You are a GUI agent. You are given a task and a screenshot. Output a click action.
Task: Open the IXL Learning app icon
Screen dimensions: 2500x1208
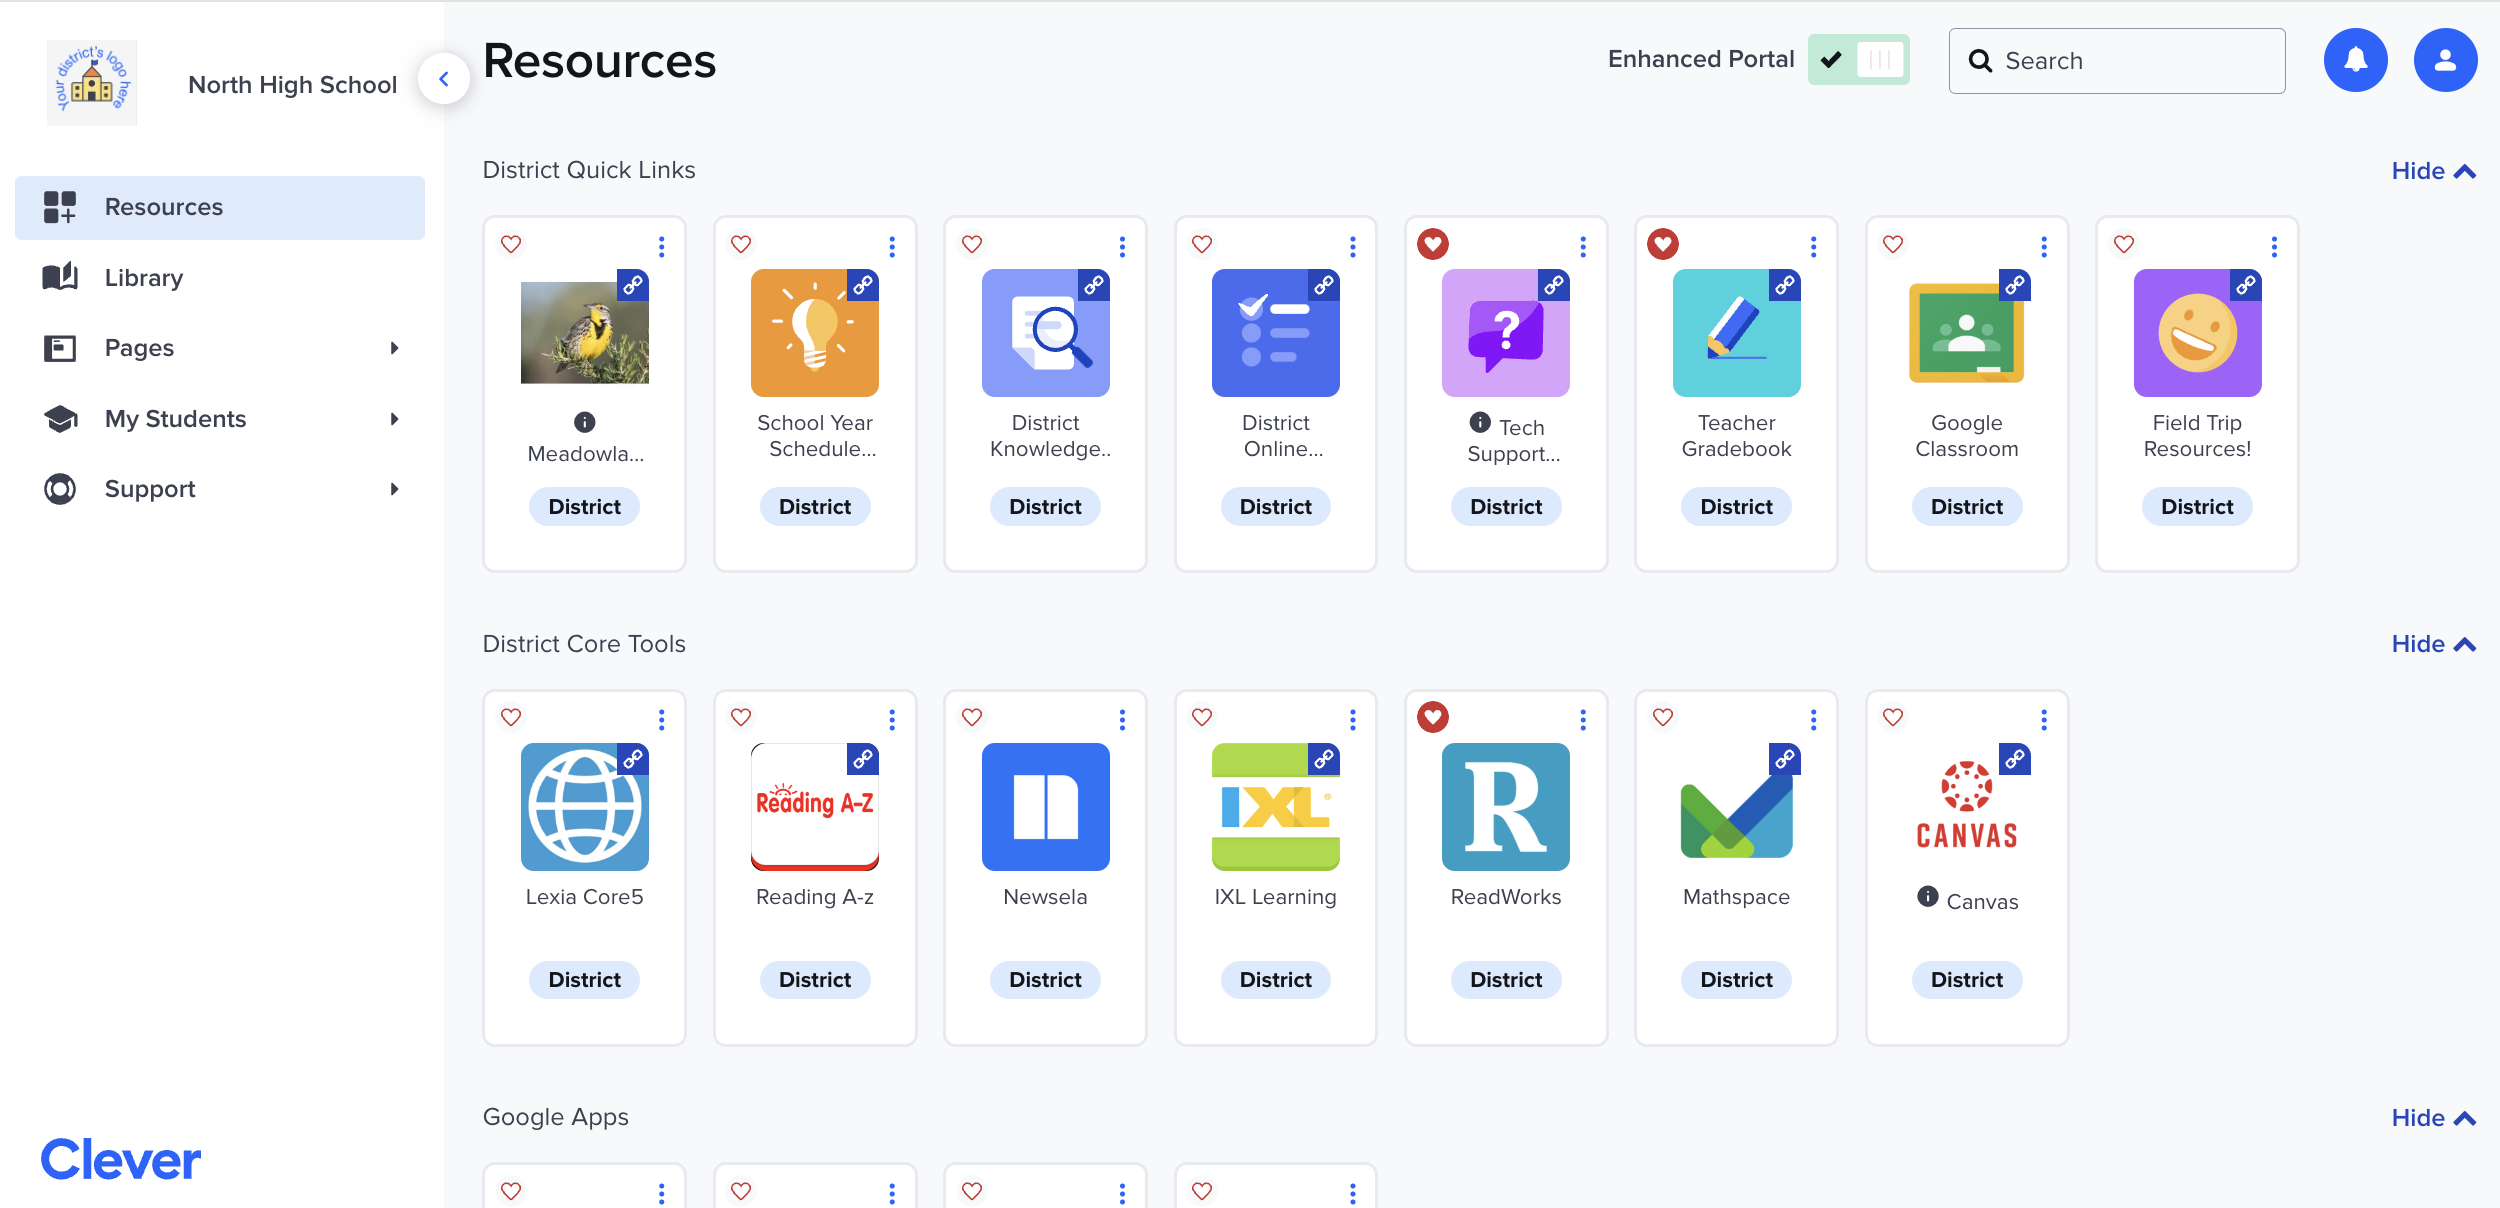click(1275, 806)
